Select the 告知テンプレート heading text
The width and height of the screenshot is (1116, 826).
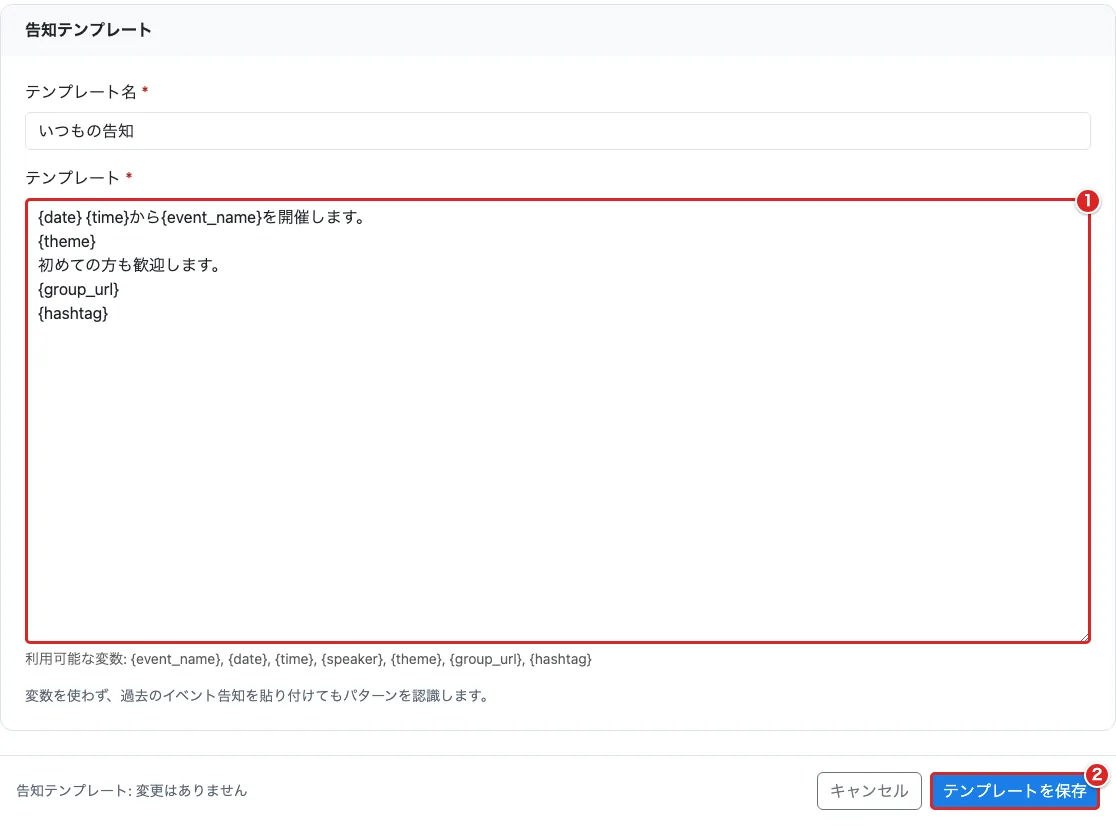tap(88, 30)
